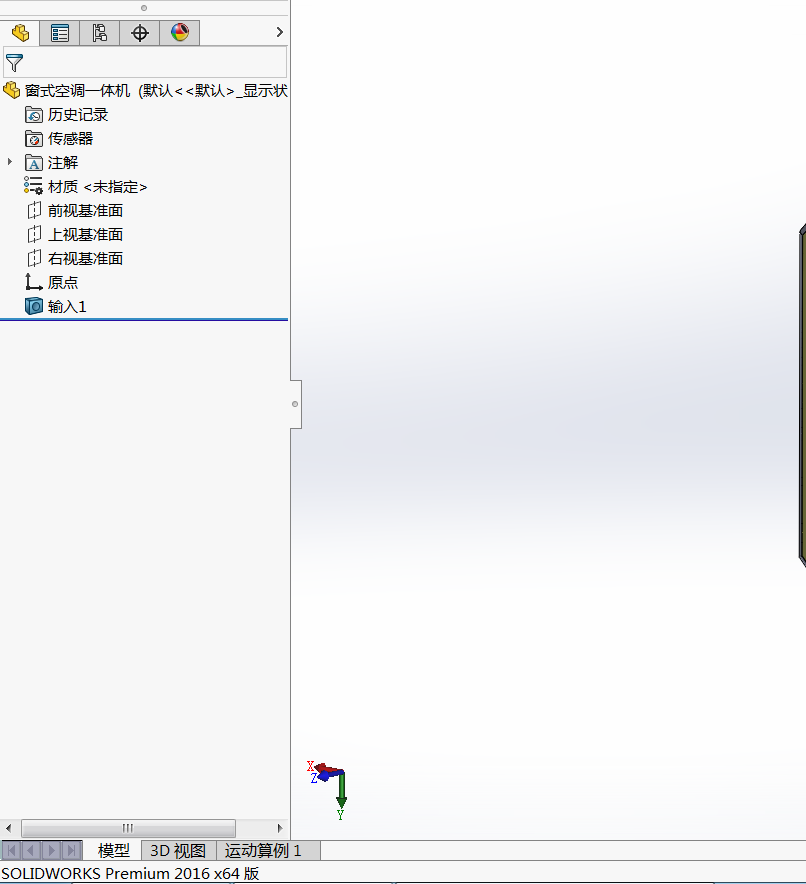Click the top split handle dot of the tree panel

point(144,8)
